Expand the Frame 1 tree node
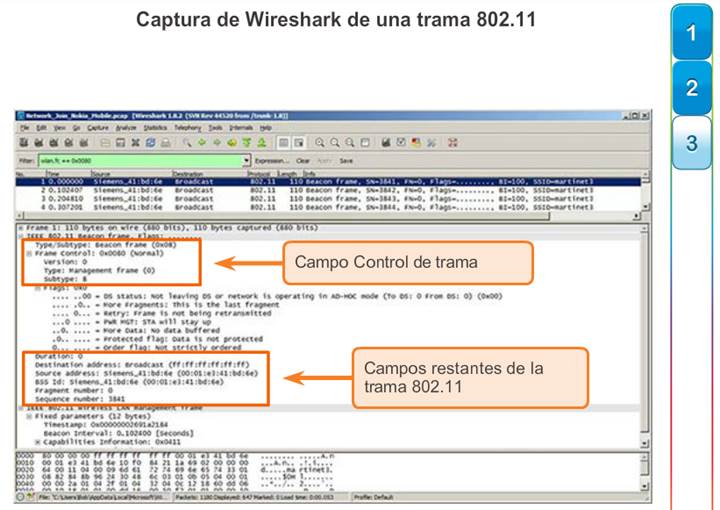Screen dimensions: 720x510 pos(21,228)
